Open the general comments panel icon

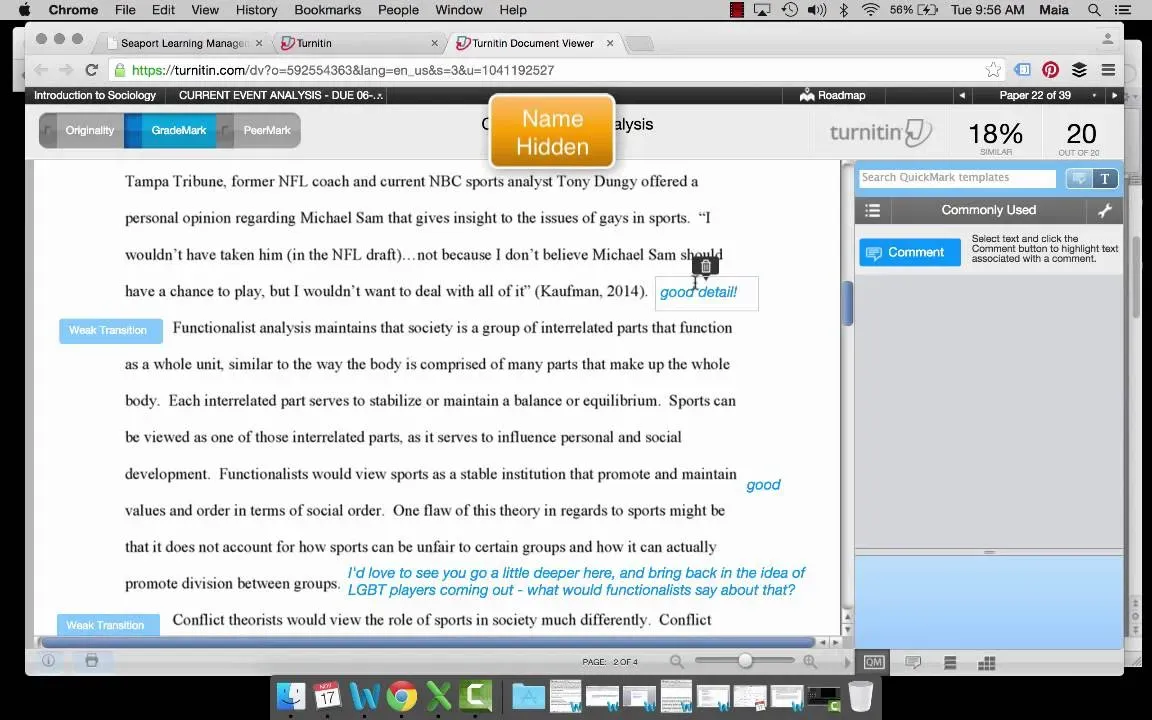(913, 663)
